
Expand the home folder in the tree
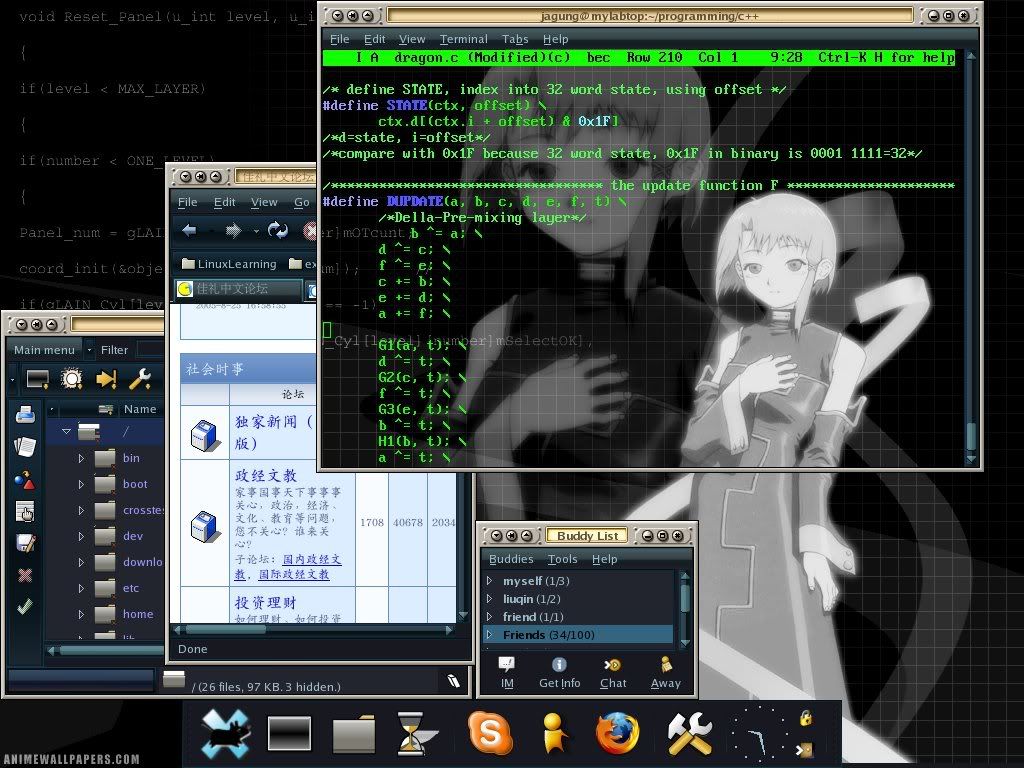81,615
